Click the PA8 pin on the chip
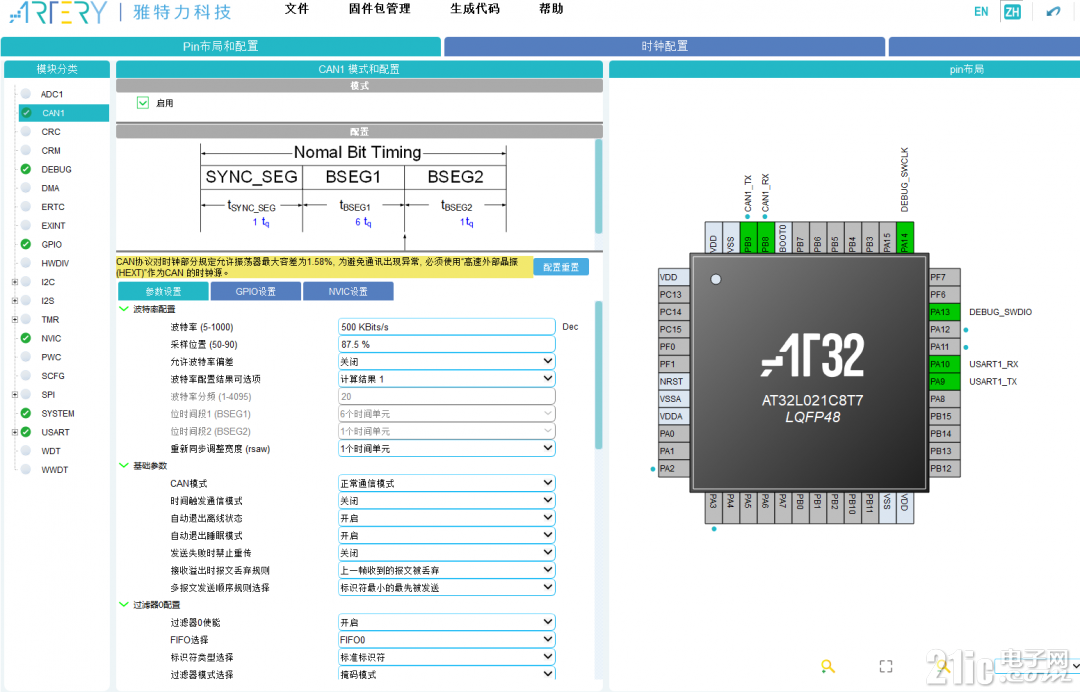 (x=944, y=399)
